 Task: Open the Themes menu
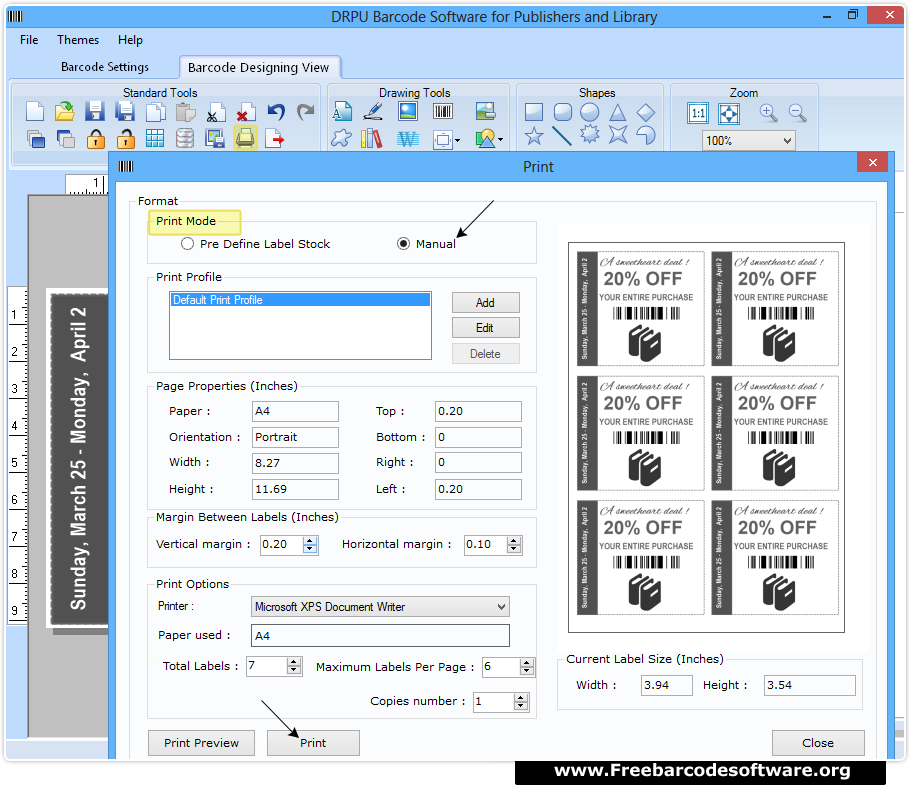pyautogui.click(x=78, y=39)
